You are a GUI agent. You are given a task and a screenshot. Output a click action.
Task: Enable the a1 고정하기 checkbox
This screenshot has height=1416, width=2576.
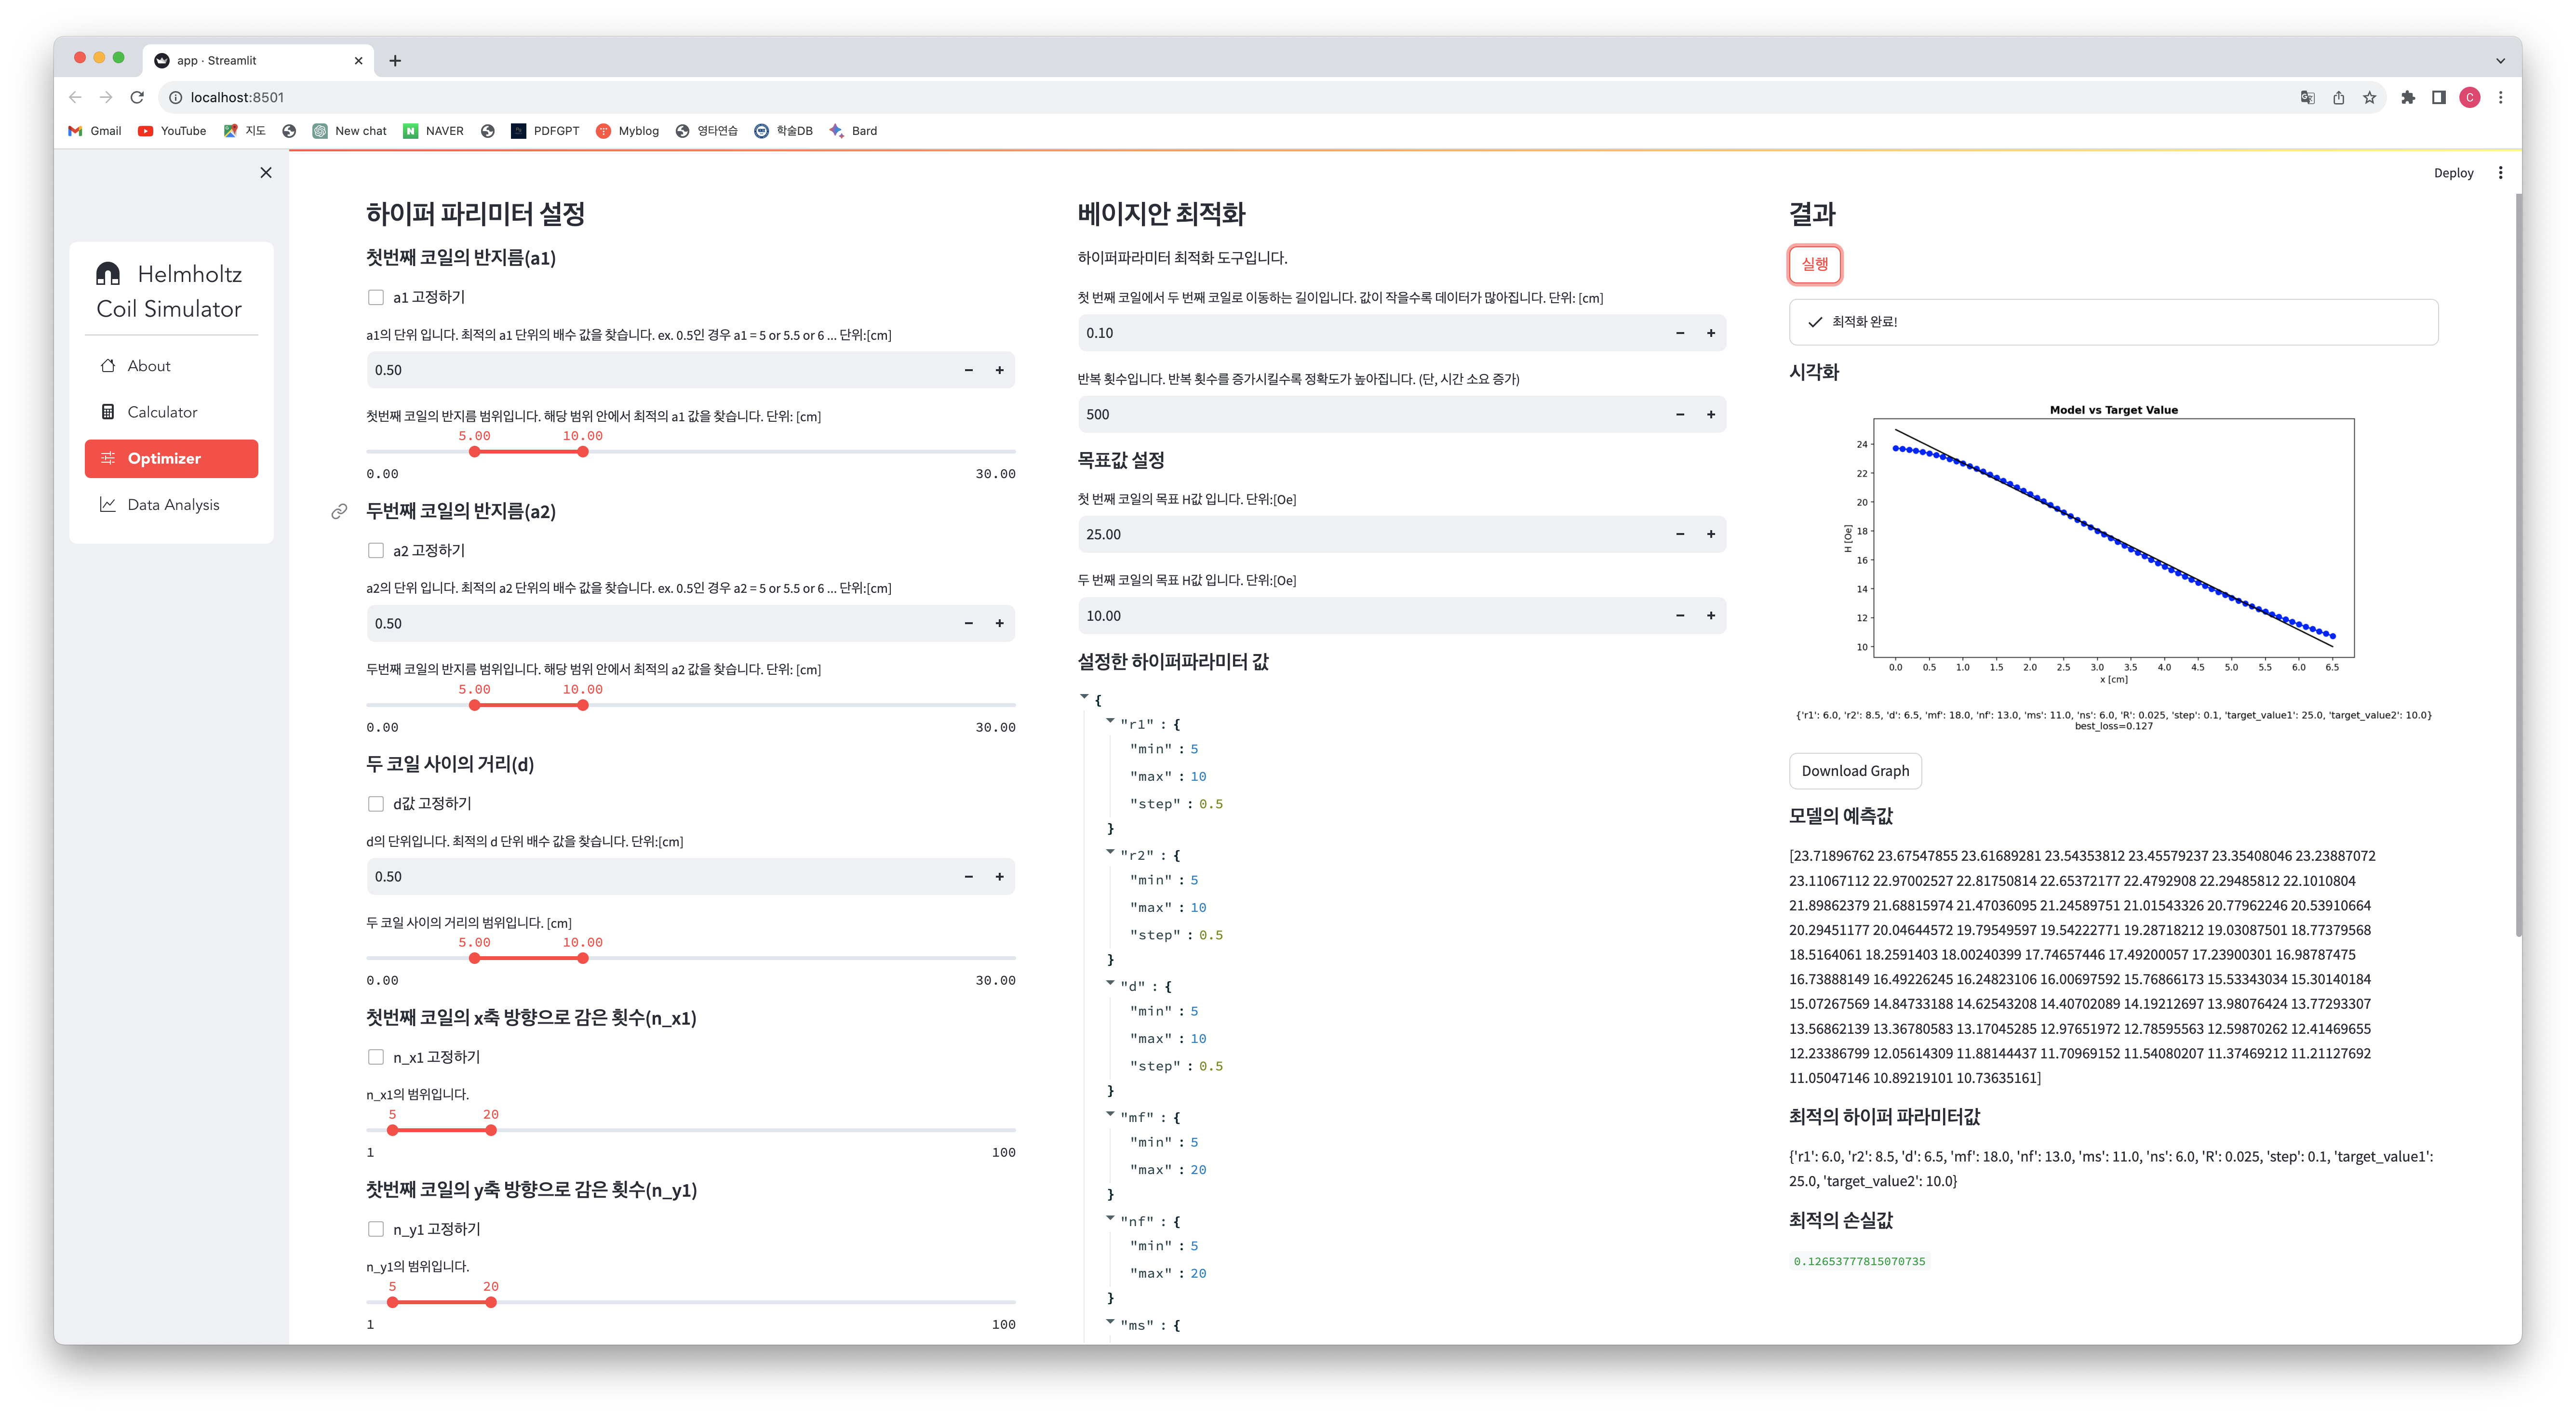pyautogui.click(x=376, y=297)
